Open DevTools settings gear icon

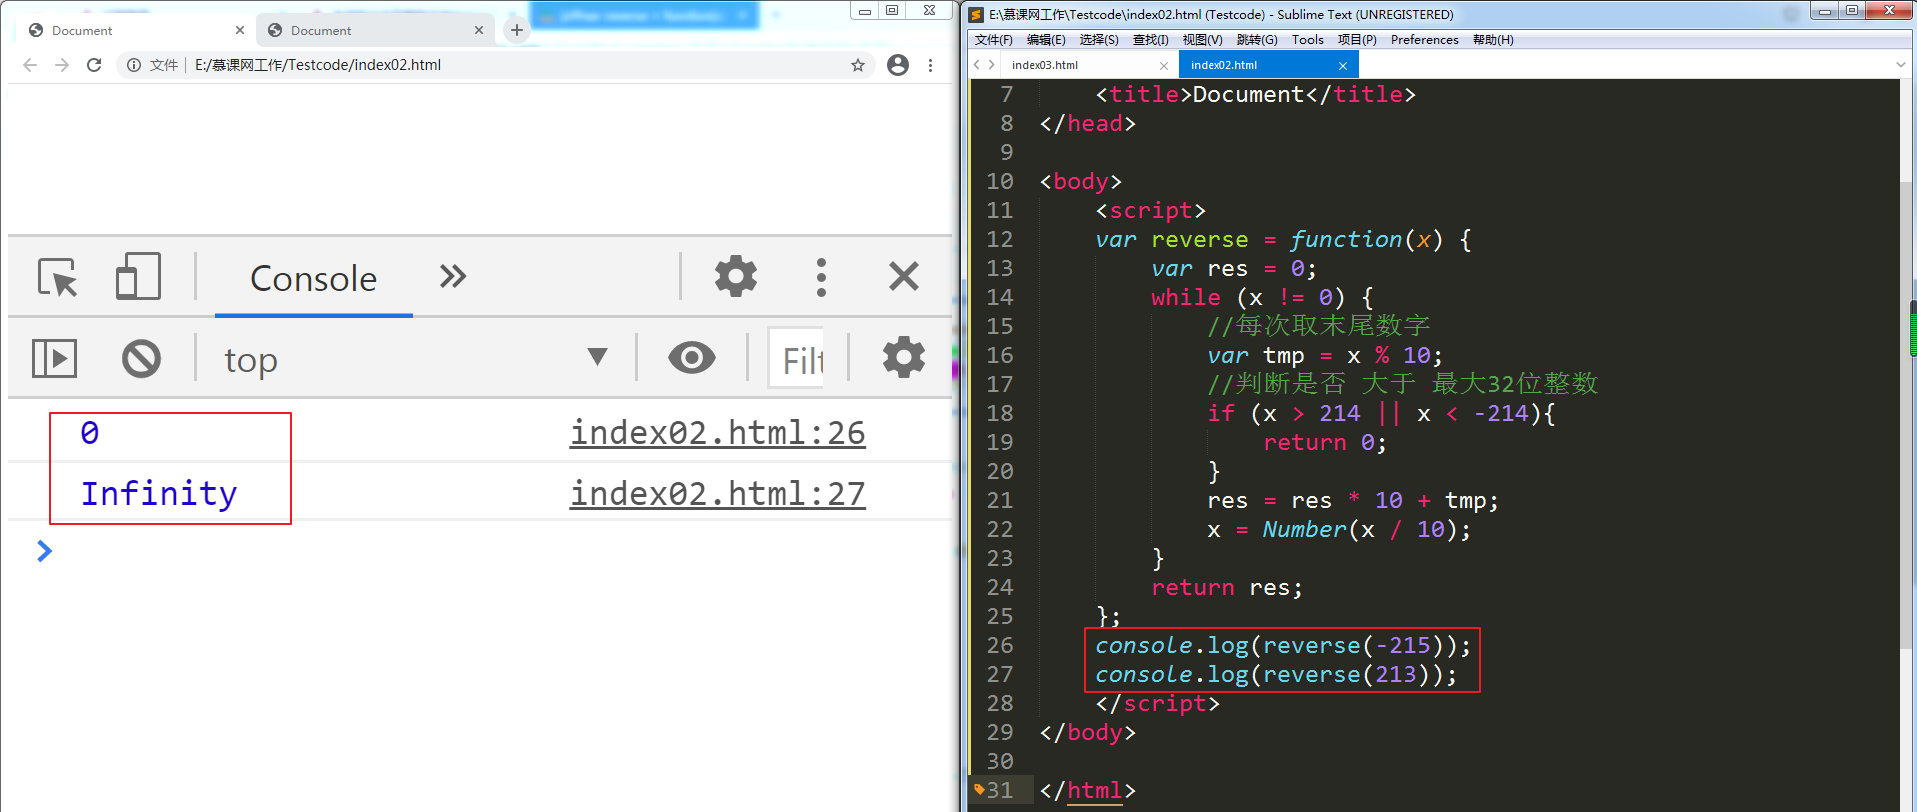click(736, 276)
